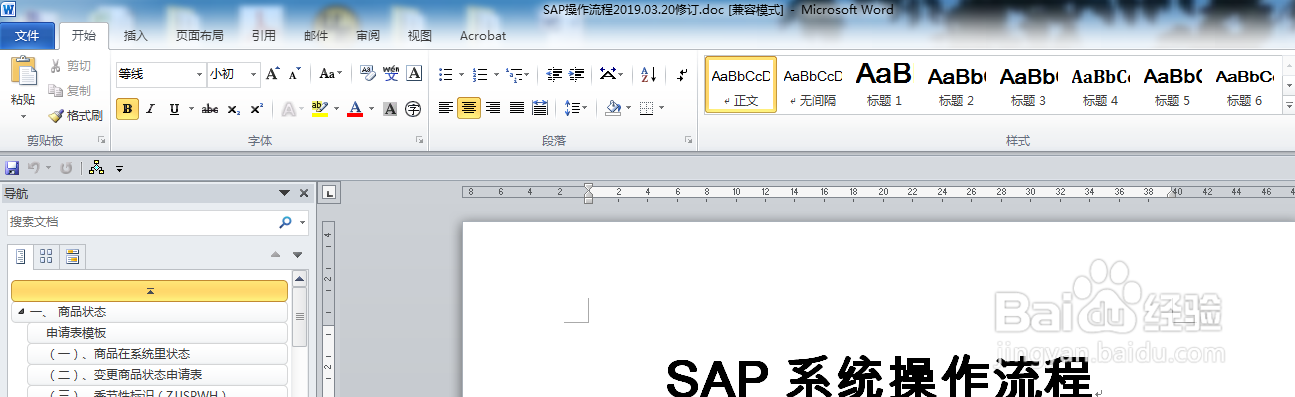Apply the 标题 1 style
Screen dimensions: 1295x397
[x=884, y=85]
